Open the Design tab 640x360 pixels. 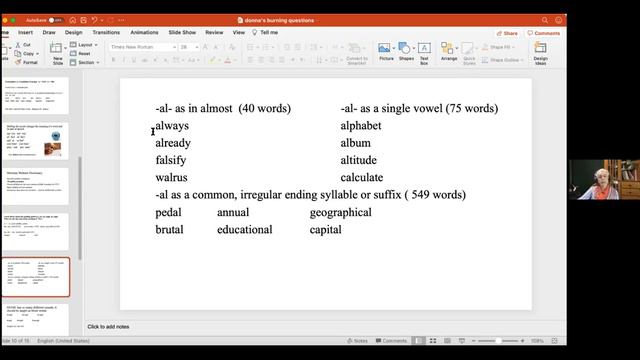coord(73,32)
